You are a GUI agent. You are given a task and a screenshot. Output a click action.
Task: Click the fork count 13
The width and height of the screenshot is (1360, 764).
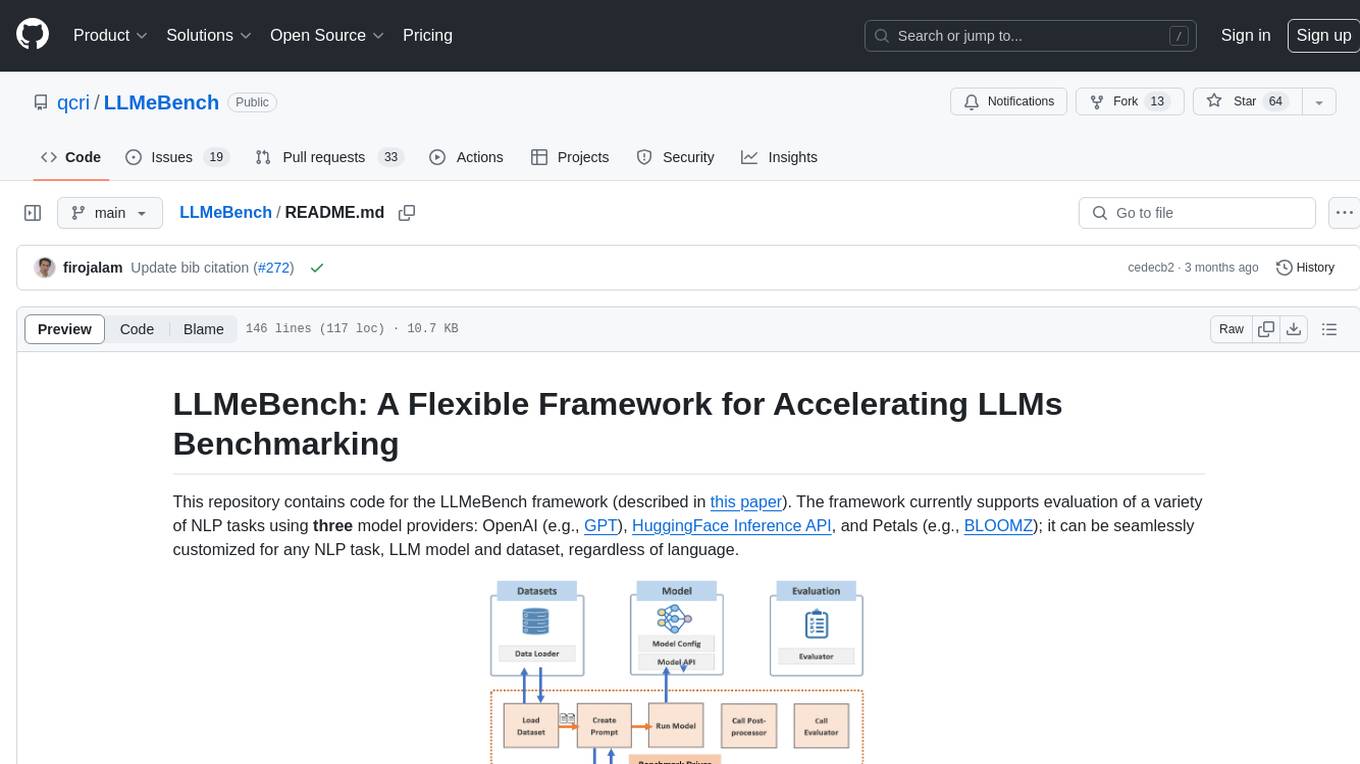click(1157, 102)
